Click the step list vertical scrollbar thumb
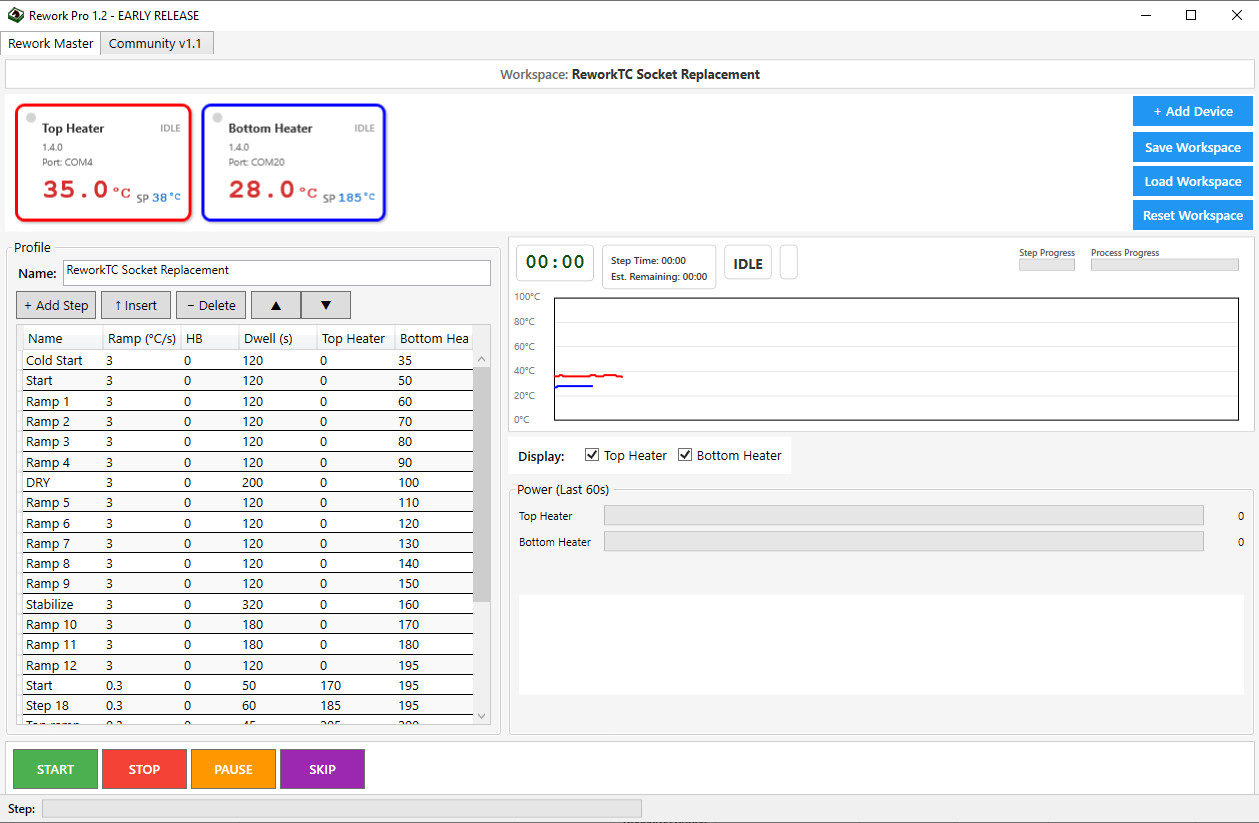This screenshot has width=1259, height=823. coord(482,484)
